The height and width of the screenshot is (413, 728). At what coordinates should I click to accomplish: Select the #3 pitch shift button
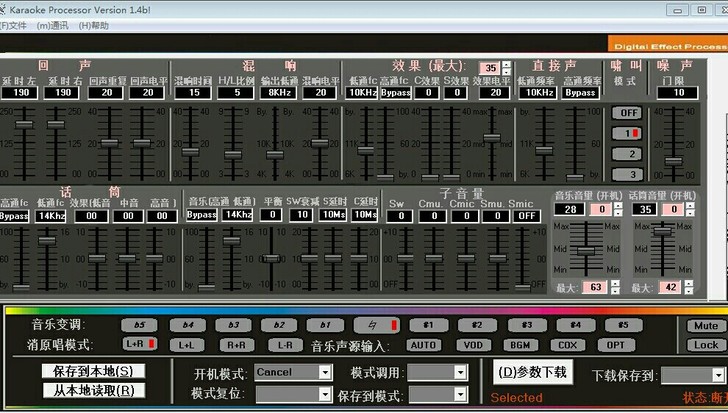coord(527,325)
